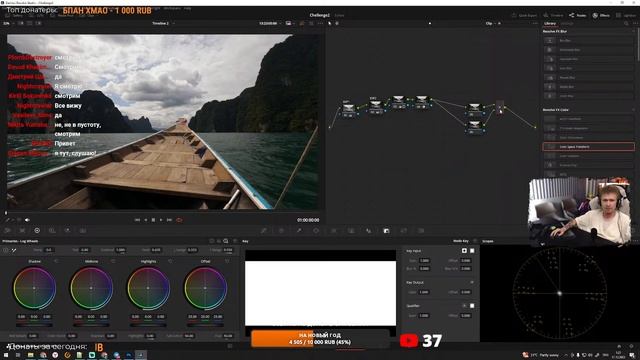Open the viewer zoom percentage dropdown
The image size is (640, 360).
8,24
